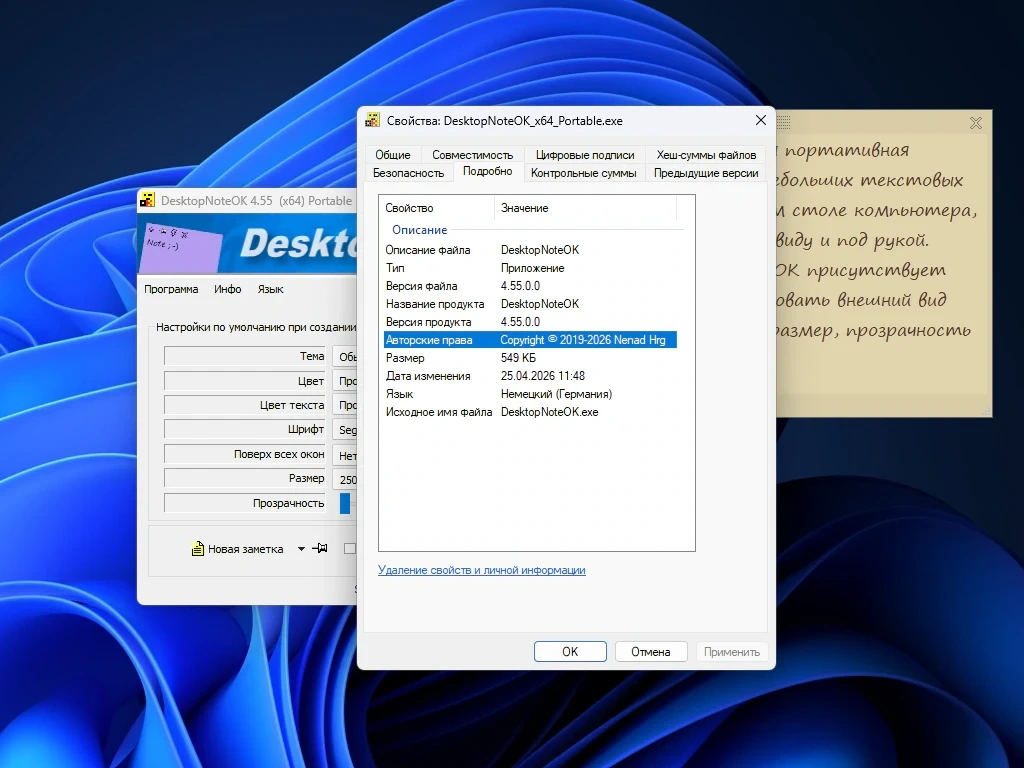Click the DesktopNoteOK icon in Properties title bar
This screenshot has height=768, width=1024.
coord(372,120)
